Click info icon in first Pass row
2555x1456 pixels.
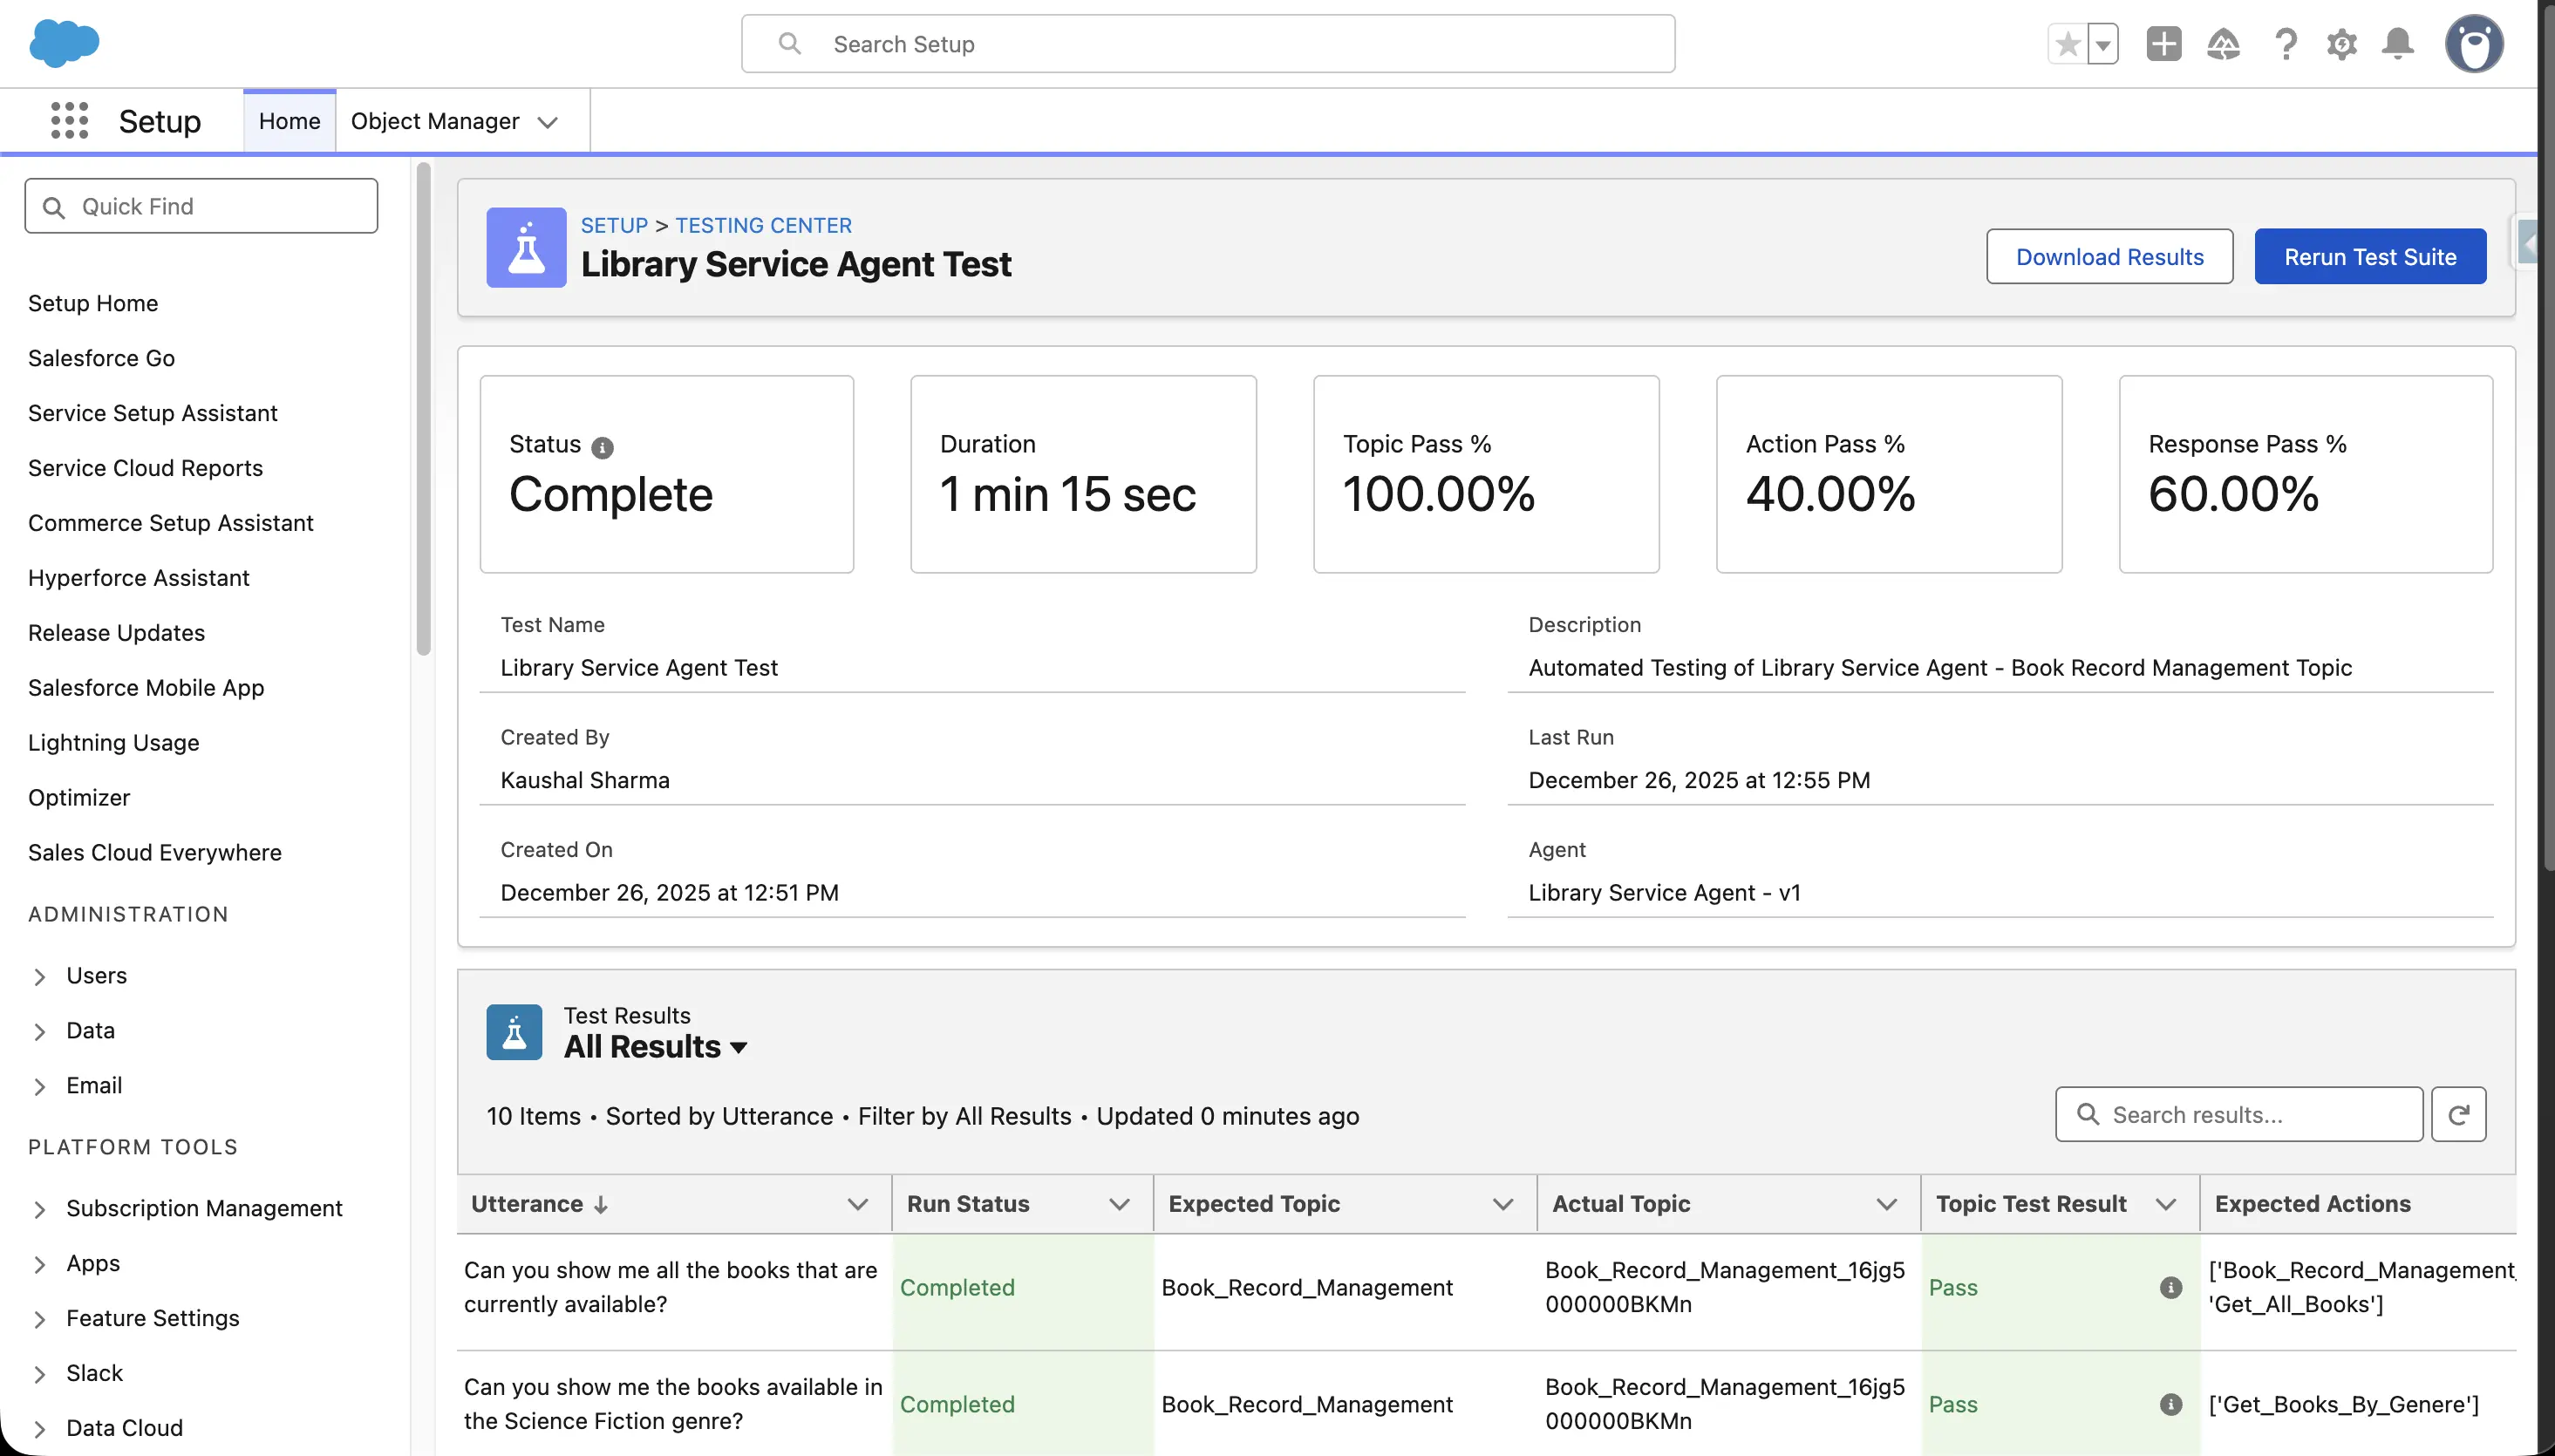[2170, 1287]
